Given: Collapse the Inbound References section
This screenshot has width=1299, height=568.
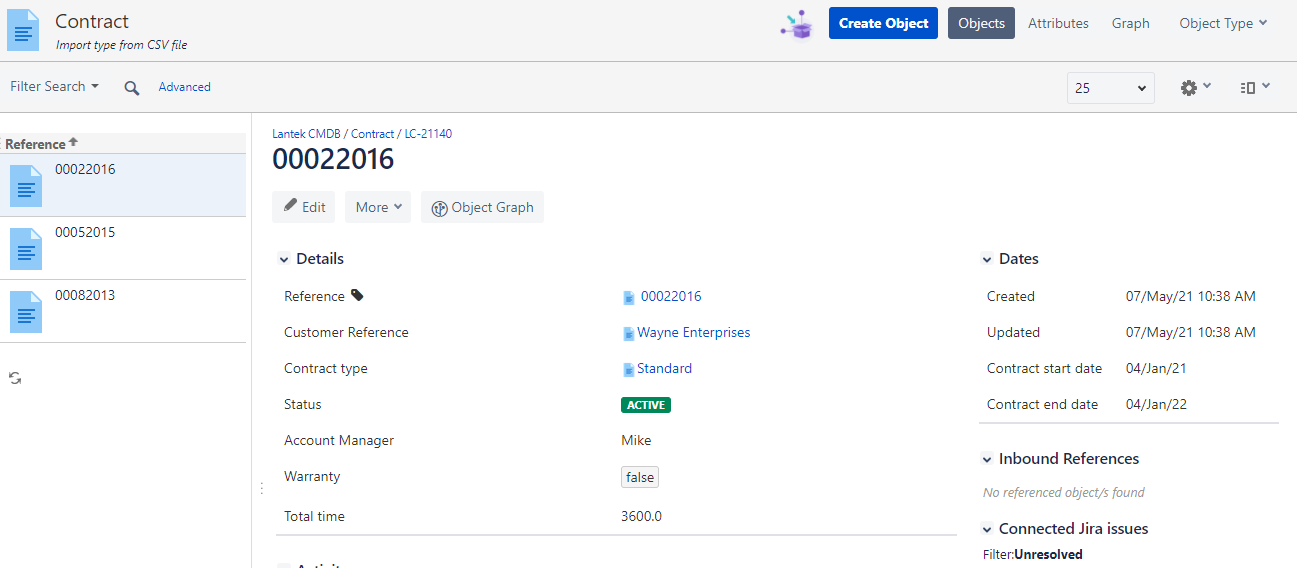Looking at the screenshot, I should point(987,459).
